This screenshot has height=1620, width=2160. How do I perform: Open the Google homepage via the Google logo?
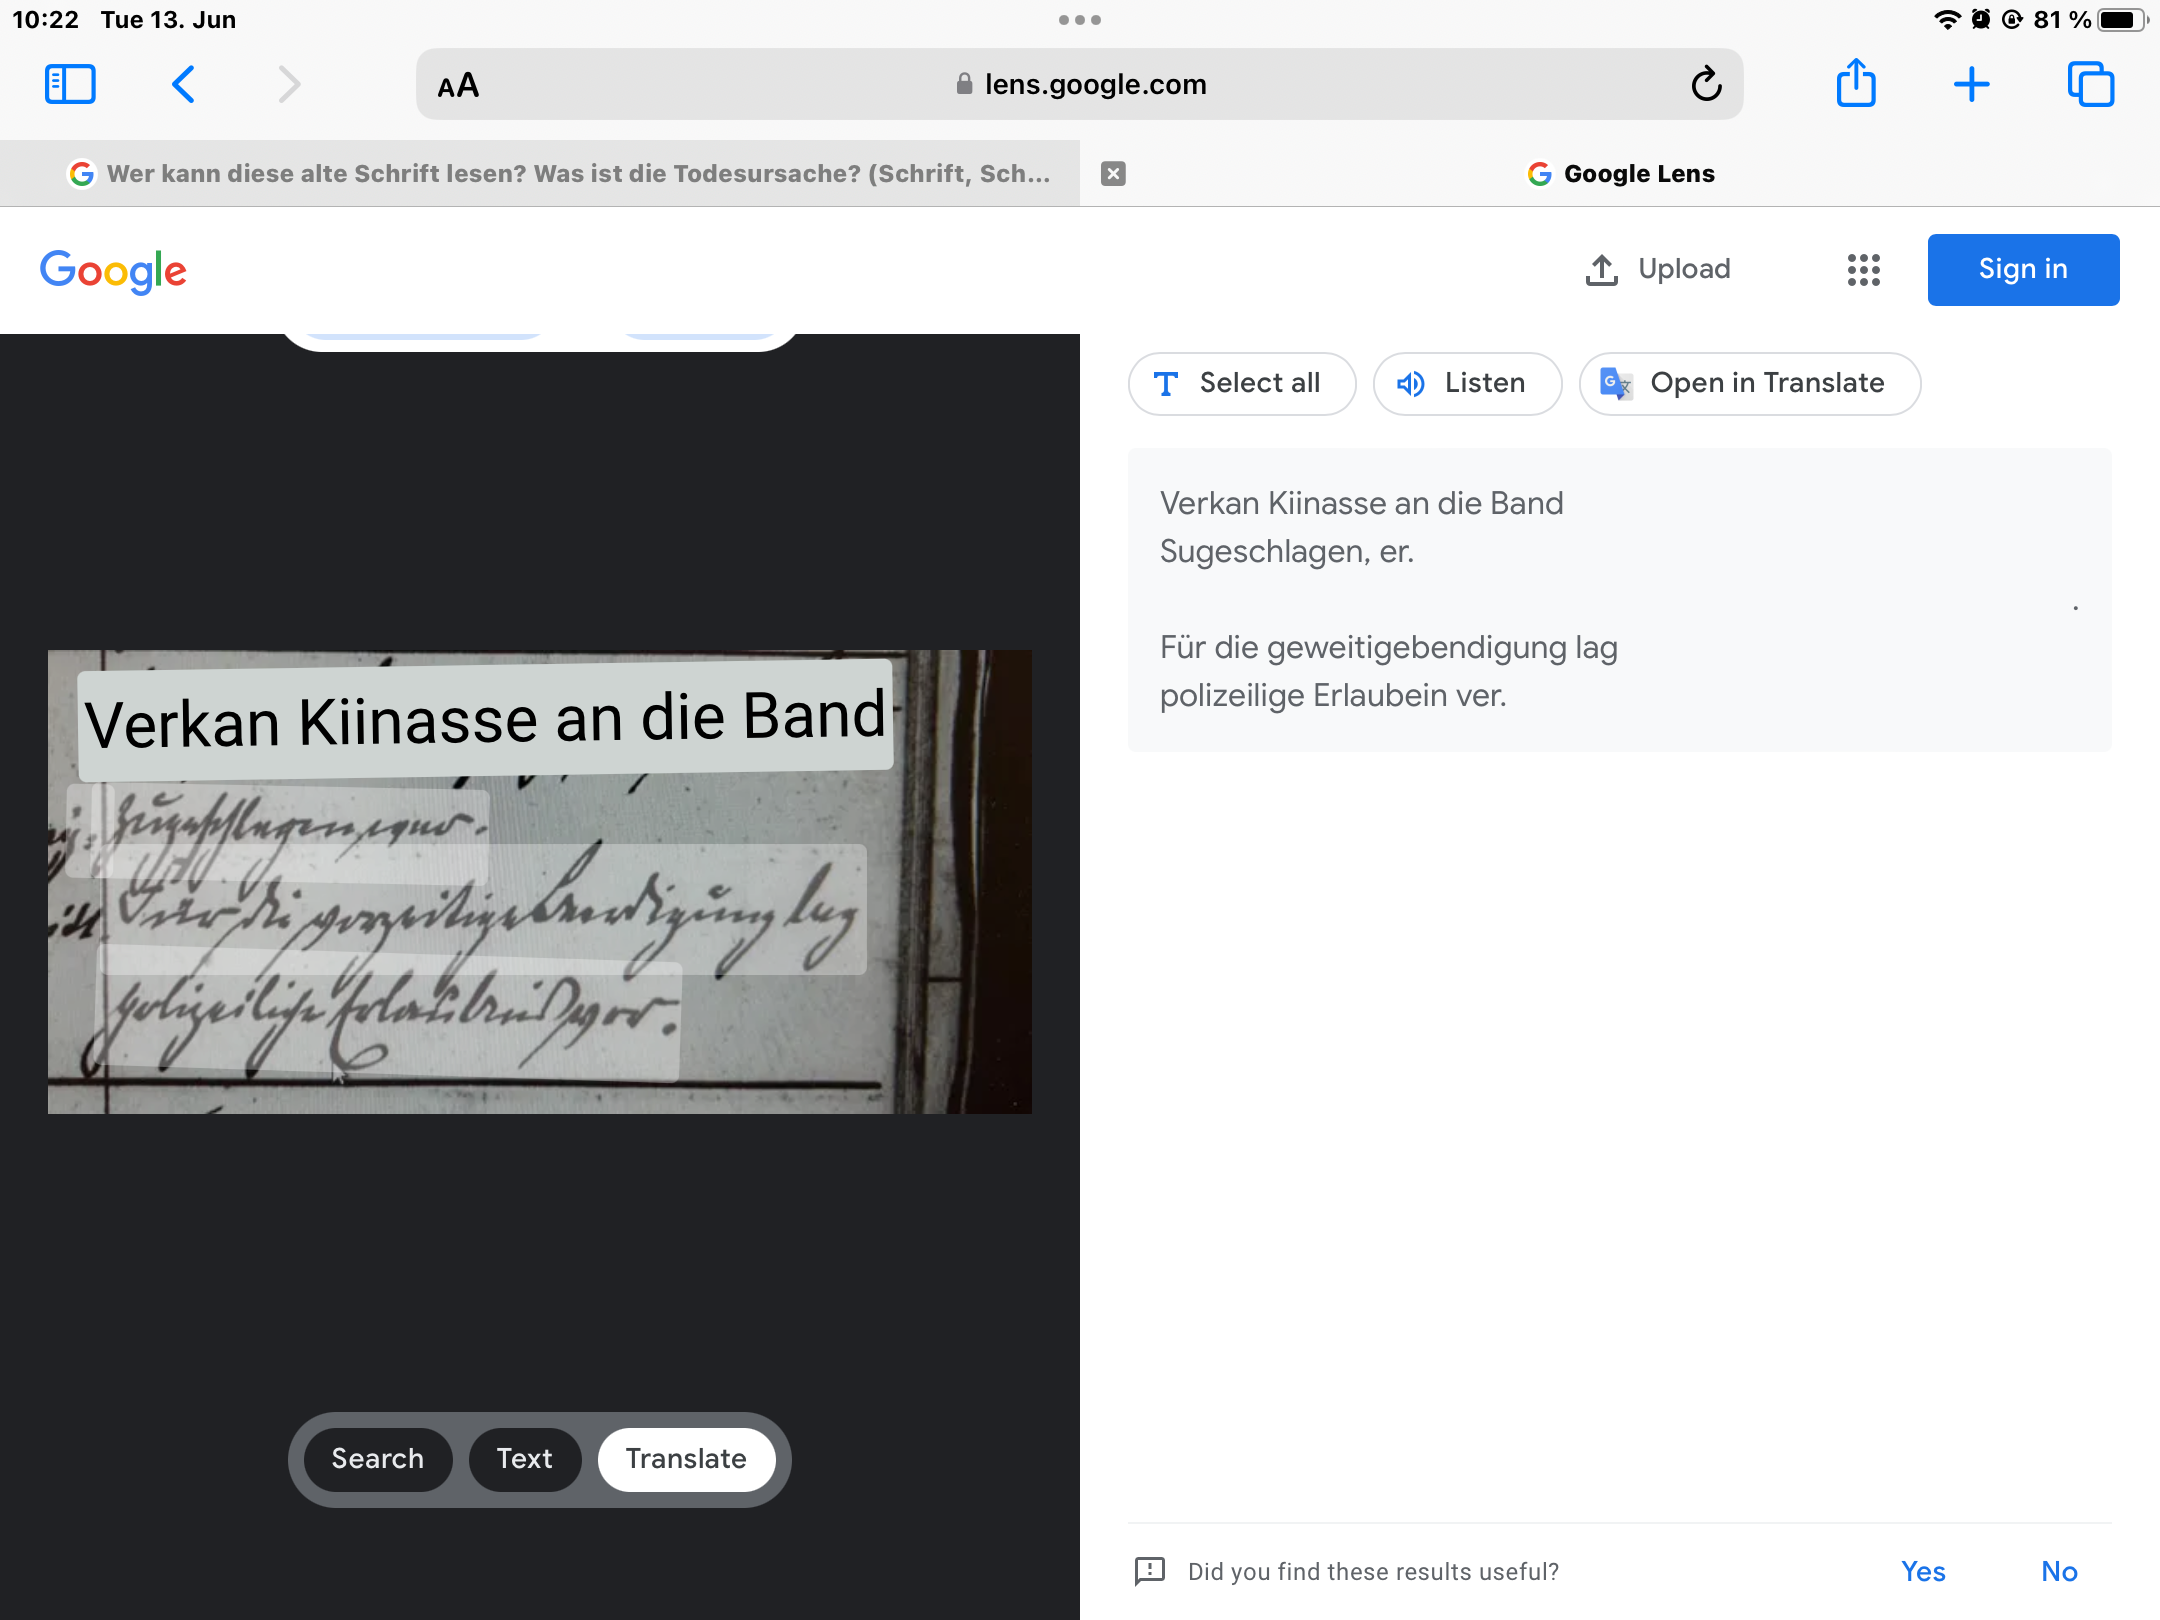113,270
